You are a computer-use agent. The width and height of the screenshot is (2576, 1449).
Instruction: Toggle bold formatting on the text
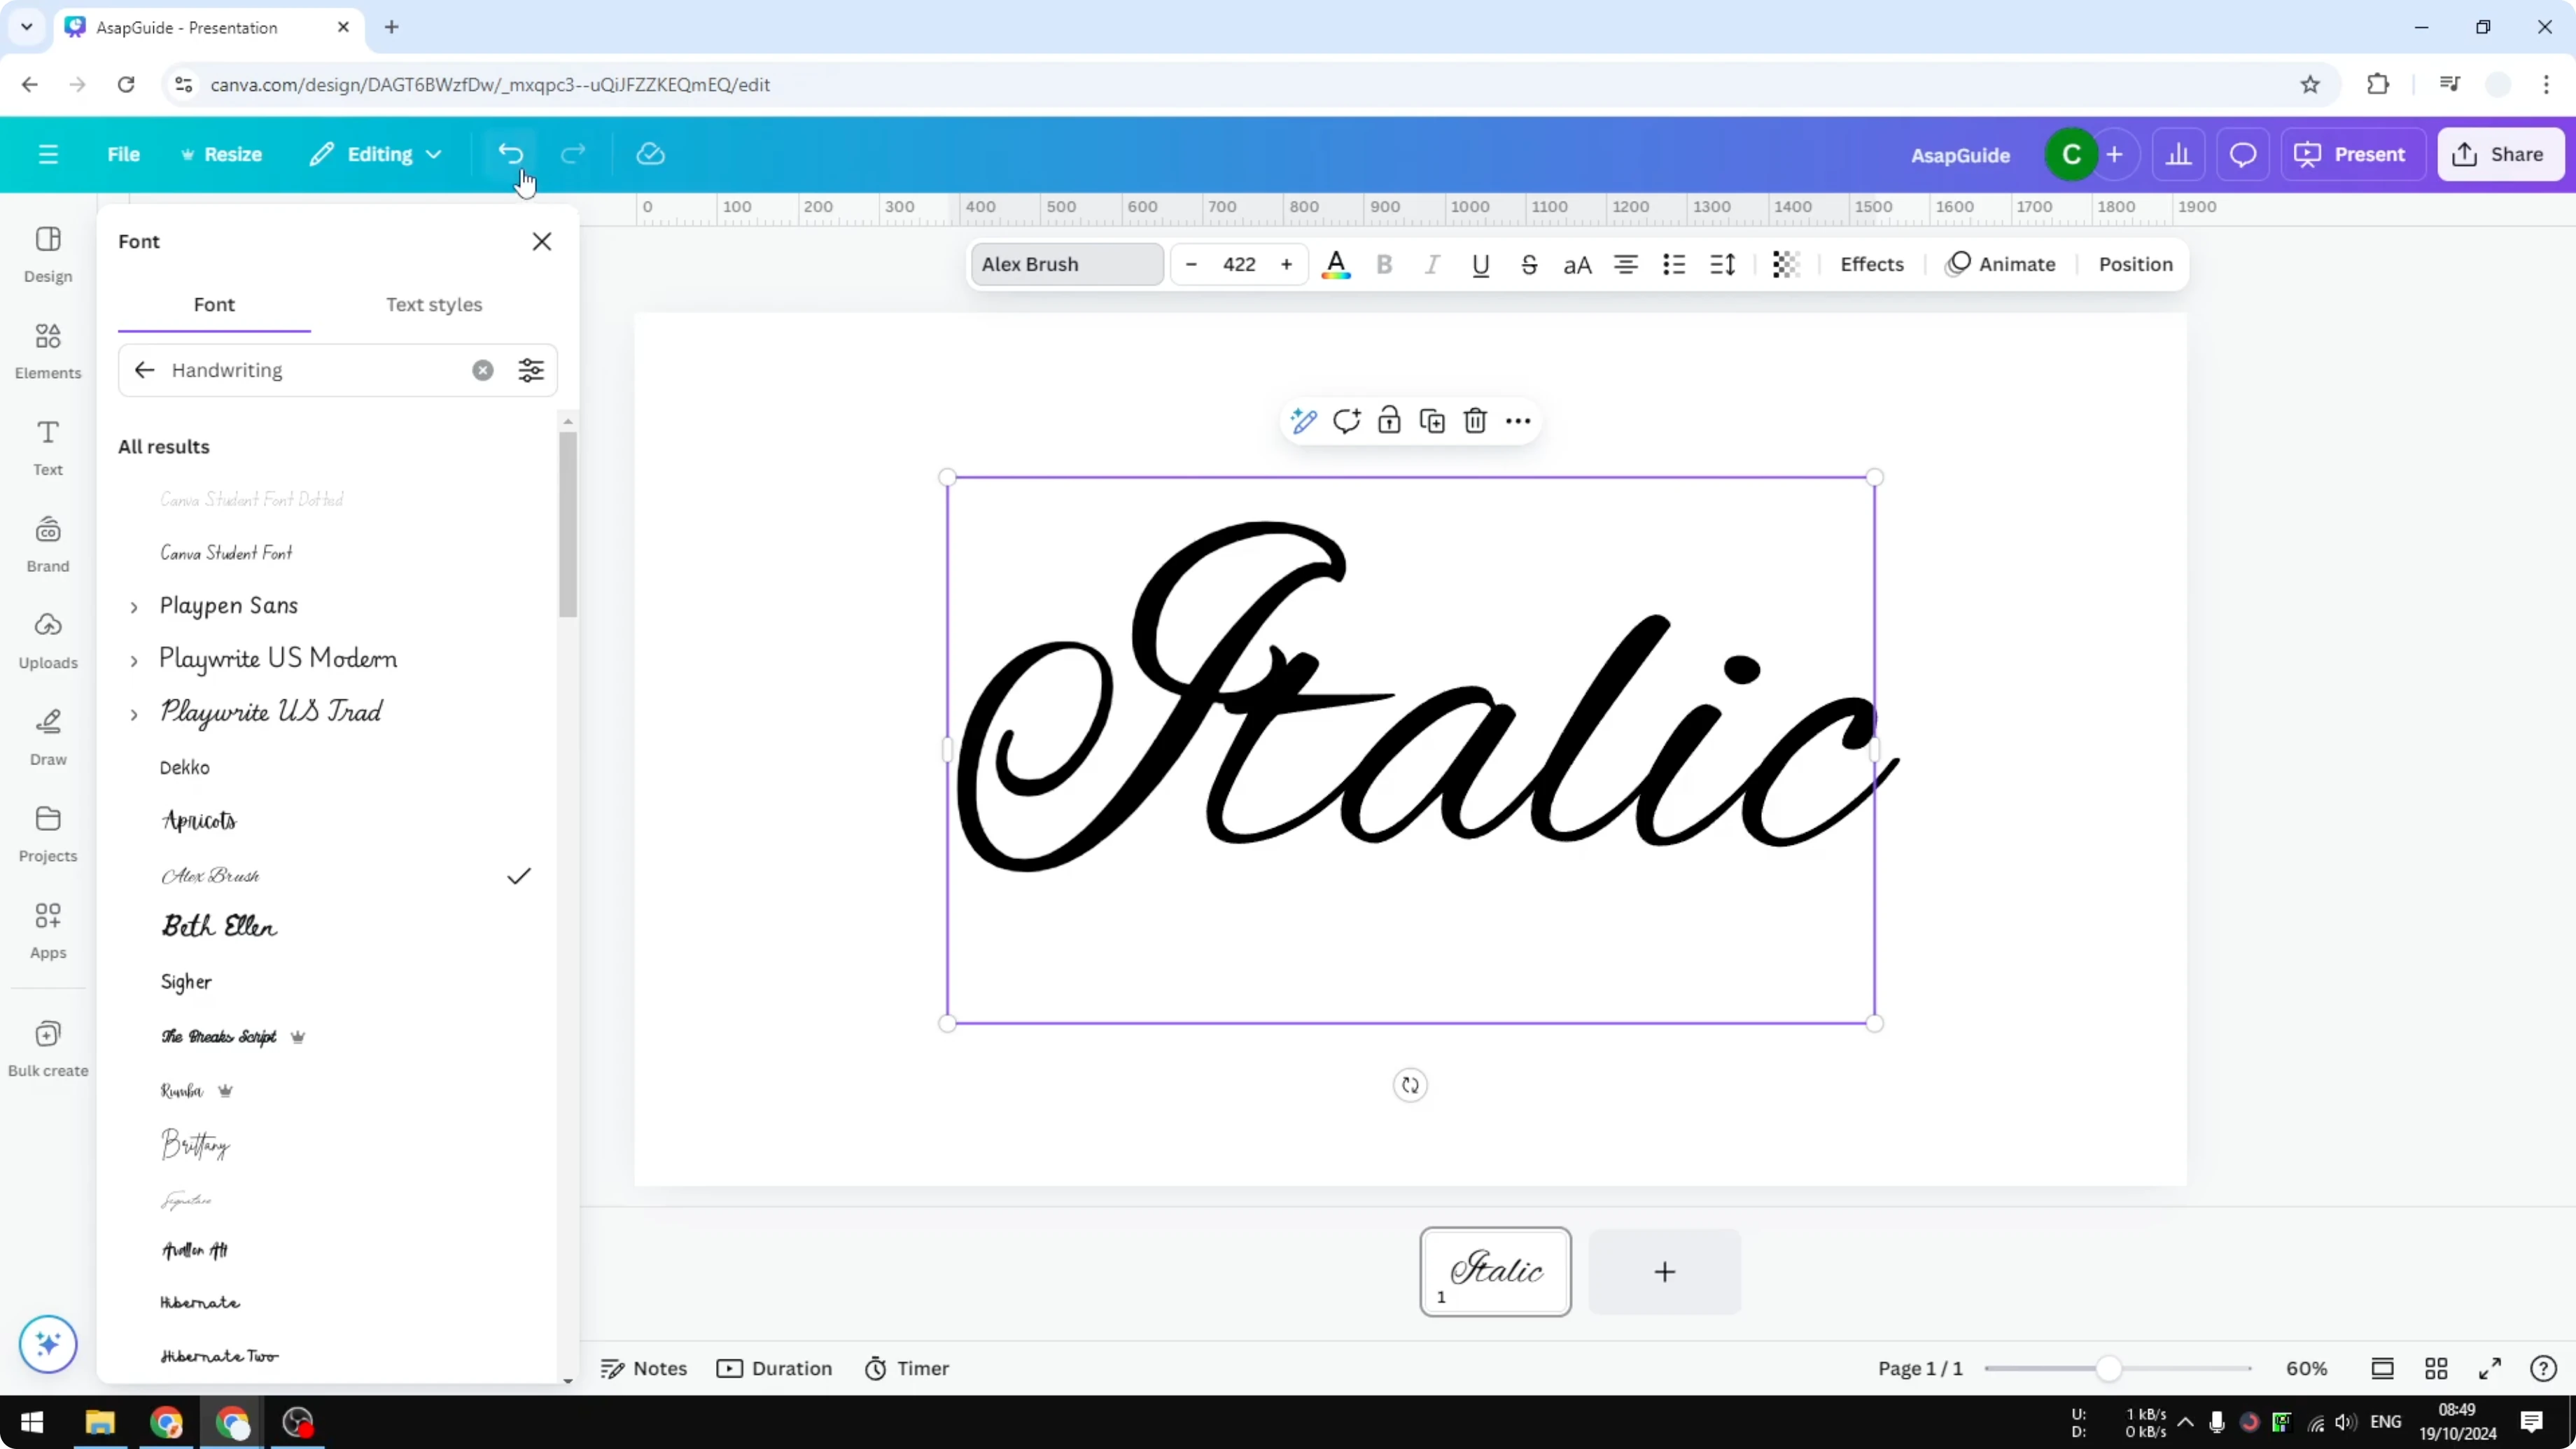coord(1384,264)
